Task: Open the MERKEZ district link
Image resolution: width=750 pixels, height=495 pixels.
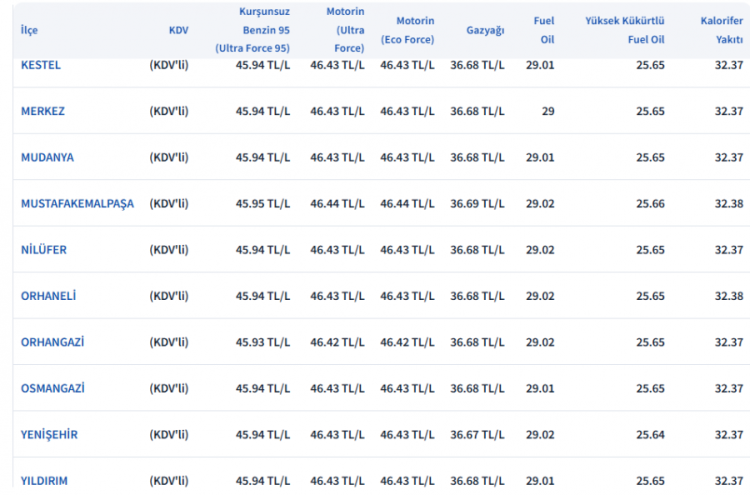Action: (x=43, y=111)
